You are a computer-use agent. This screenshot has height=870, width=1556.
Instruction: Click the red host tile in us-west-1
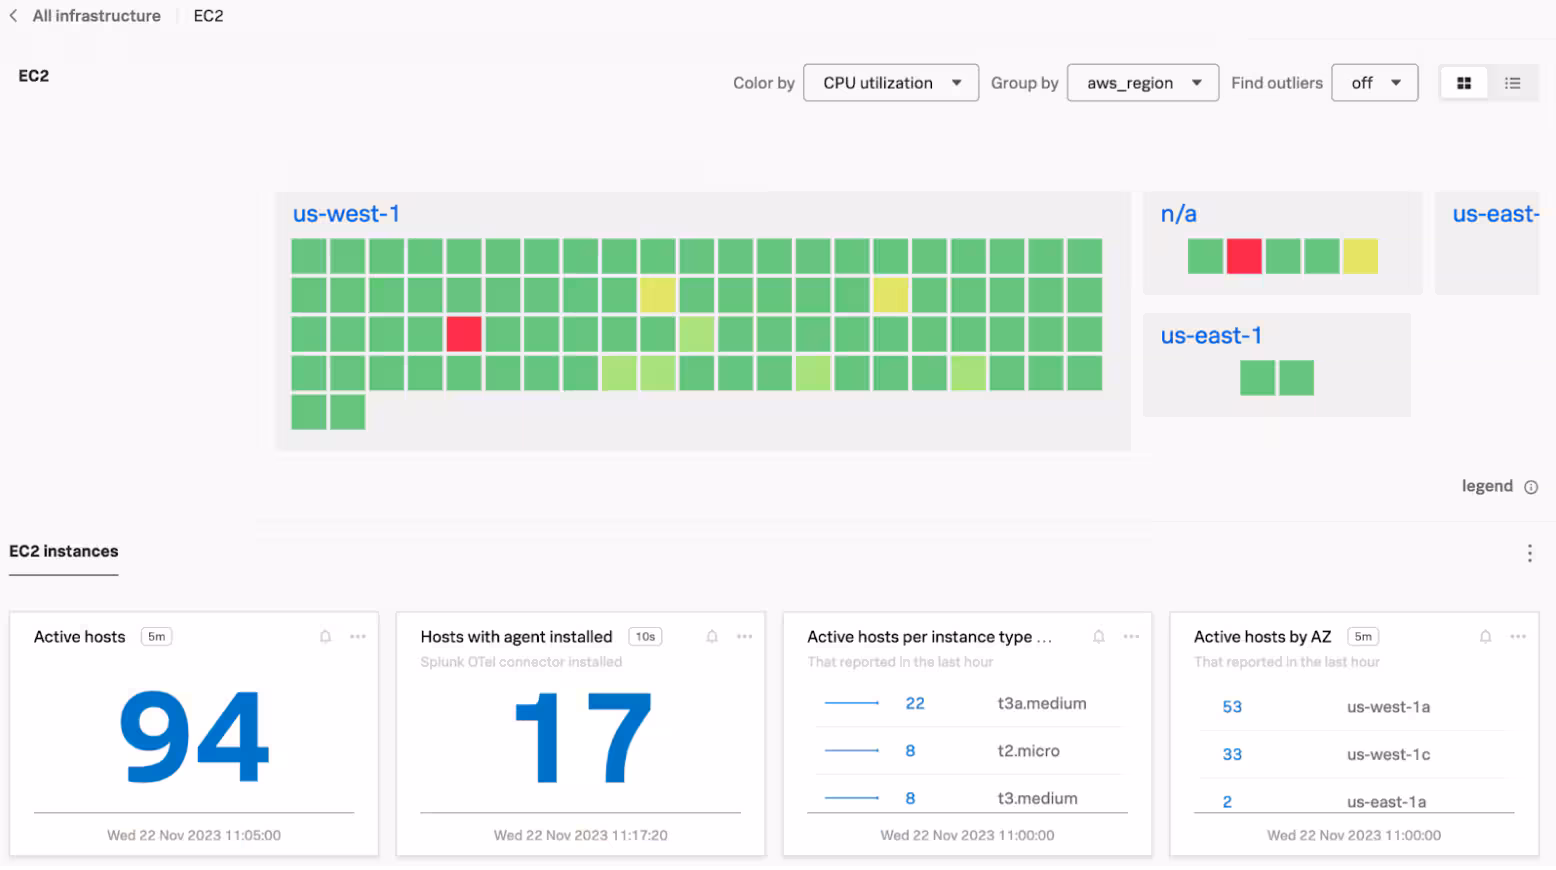point(464,334)
